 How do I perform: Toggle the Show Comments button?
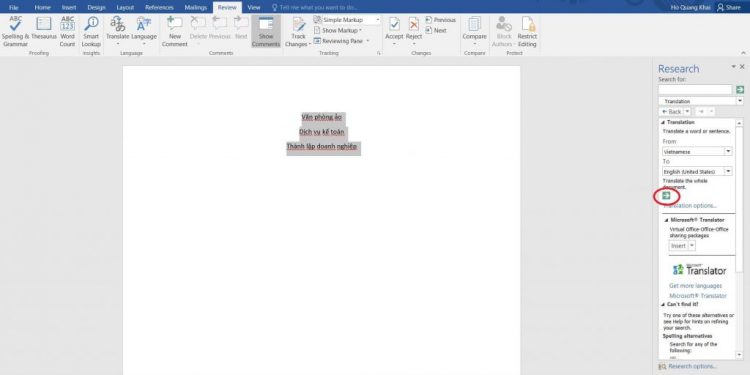click(x=265, y=32)
